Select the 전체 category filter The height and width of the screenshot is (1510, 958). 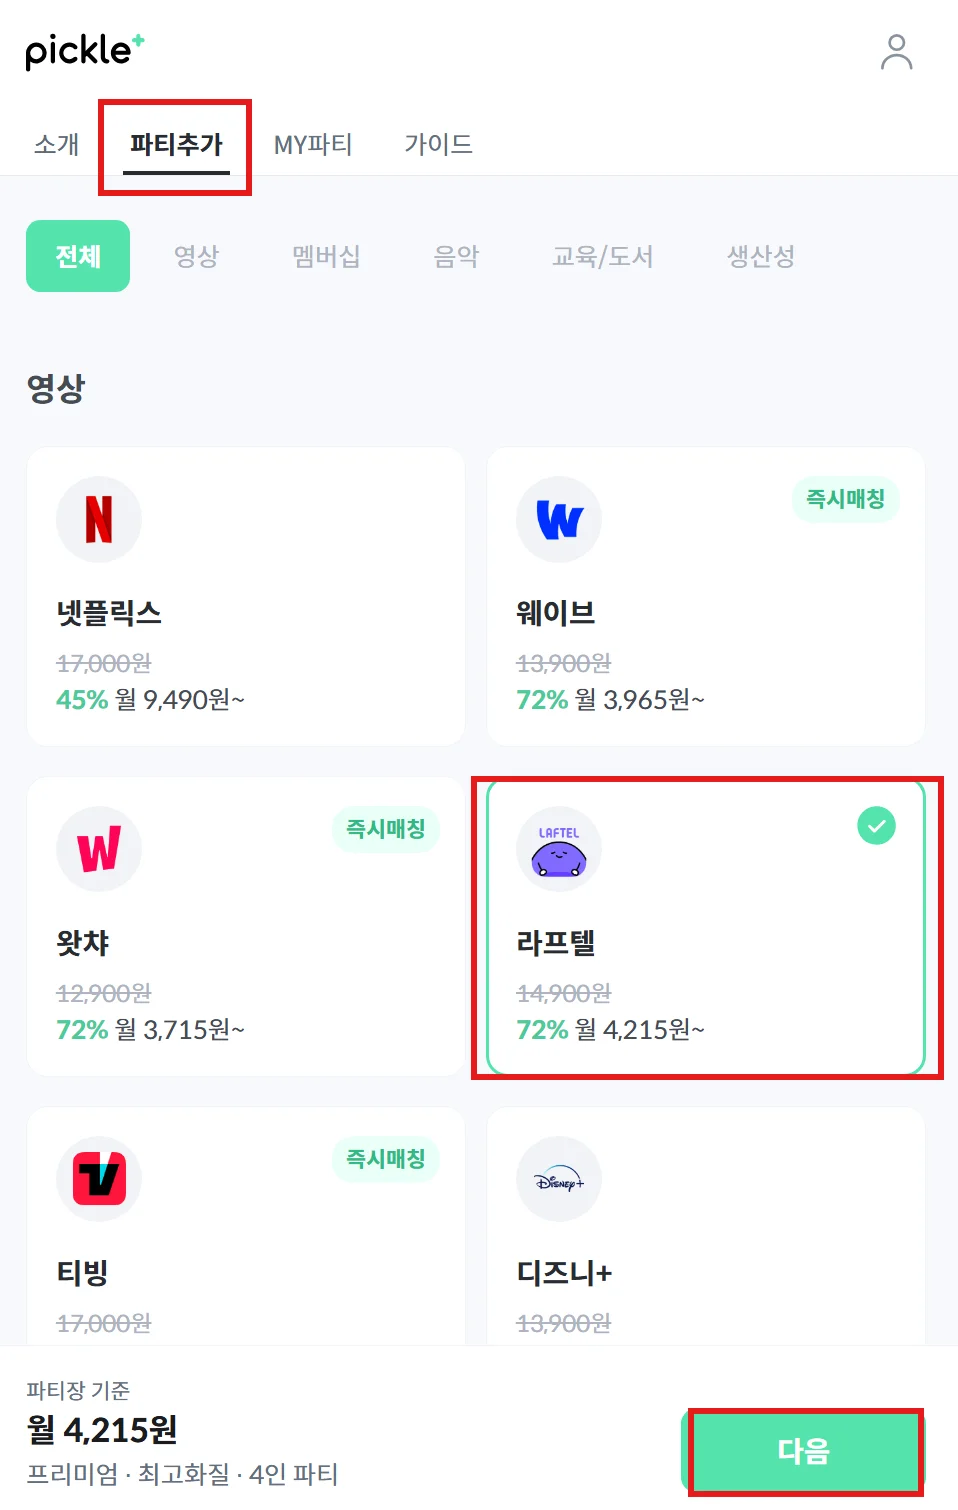coord(78,256)
